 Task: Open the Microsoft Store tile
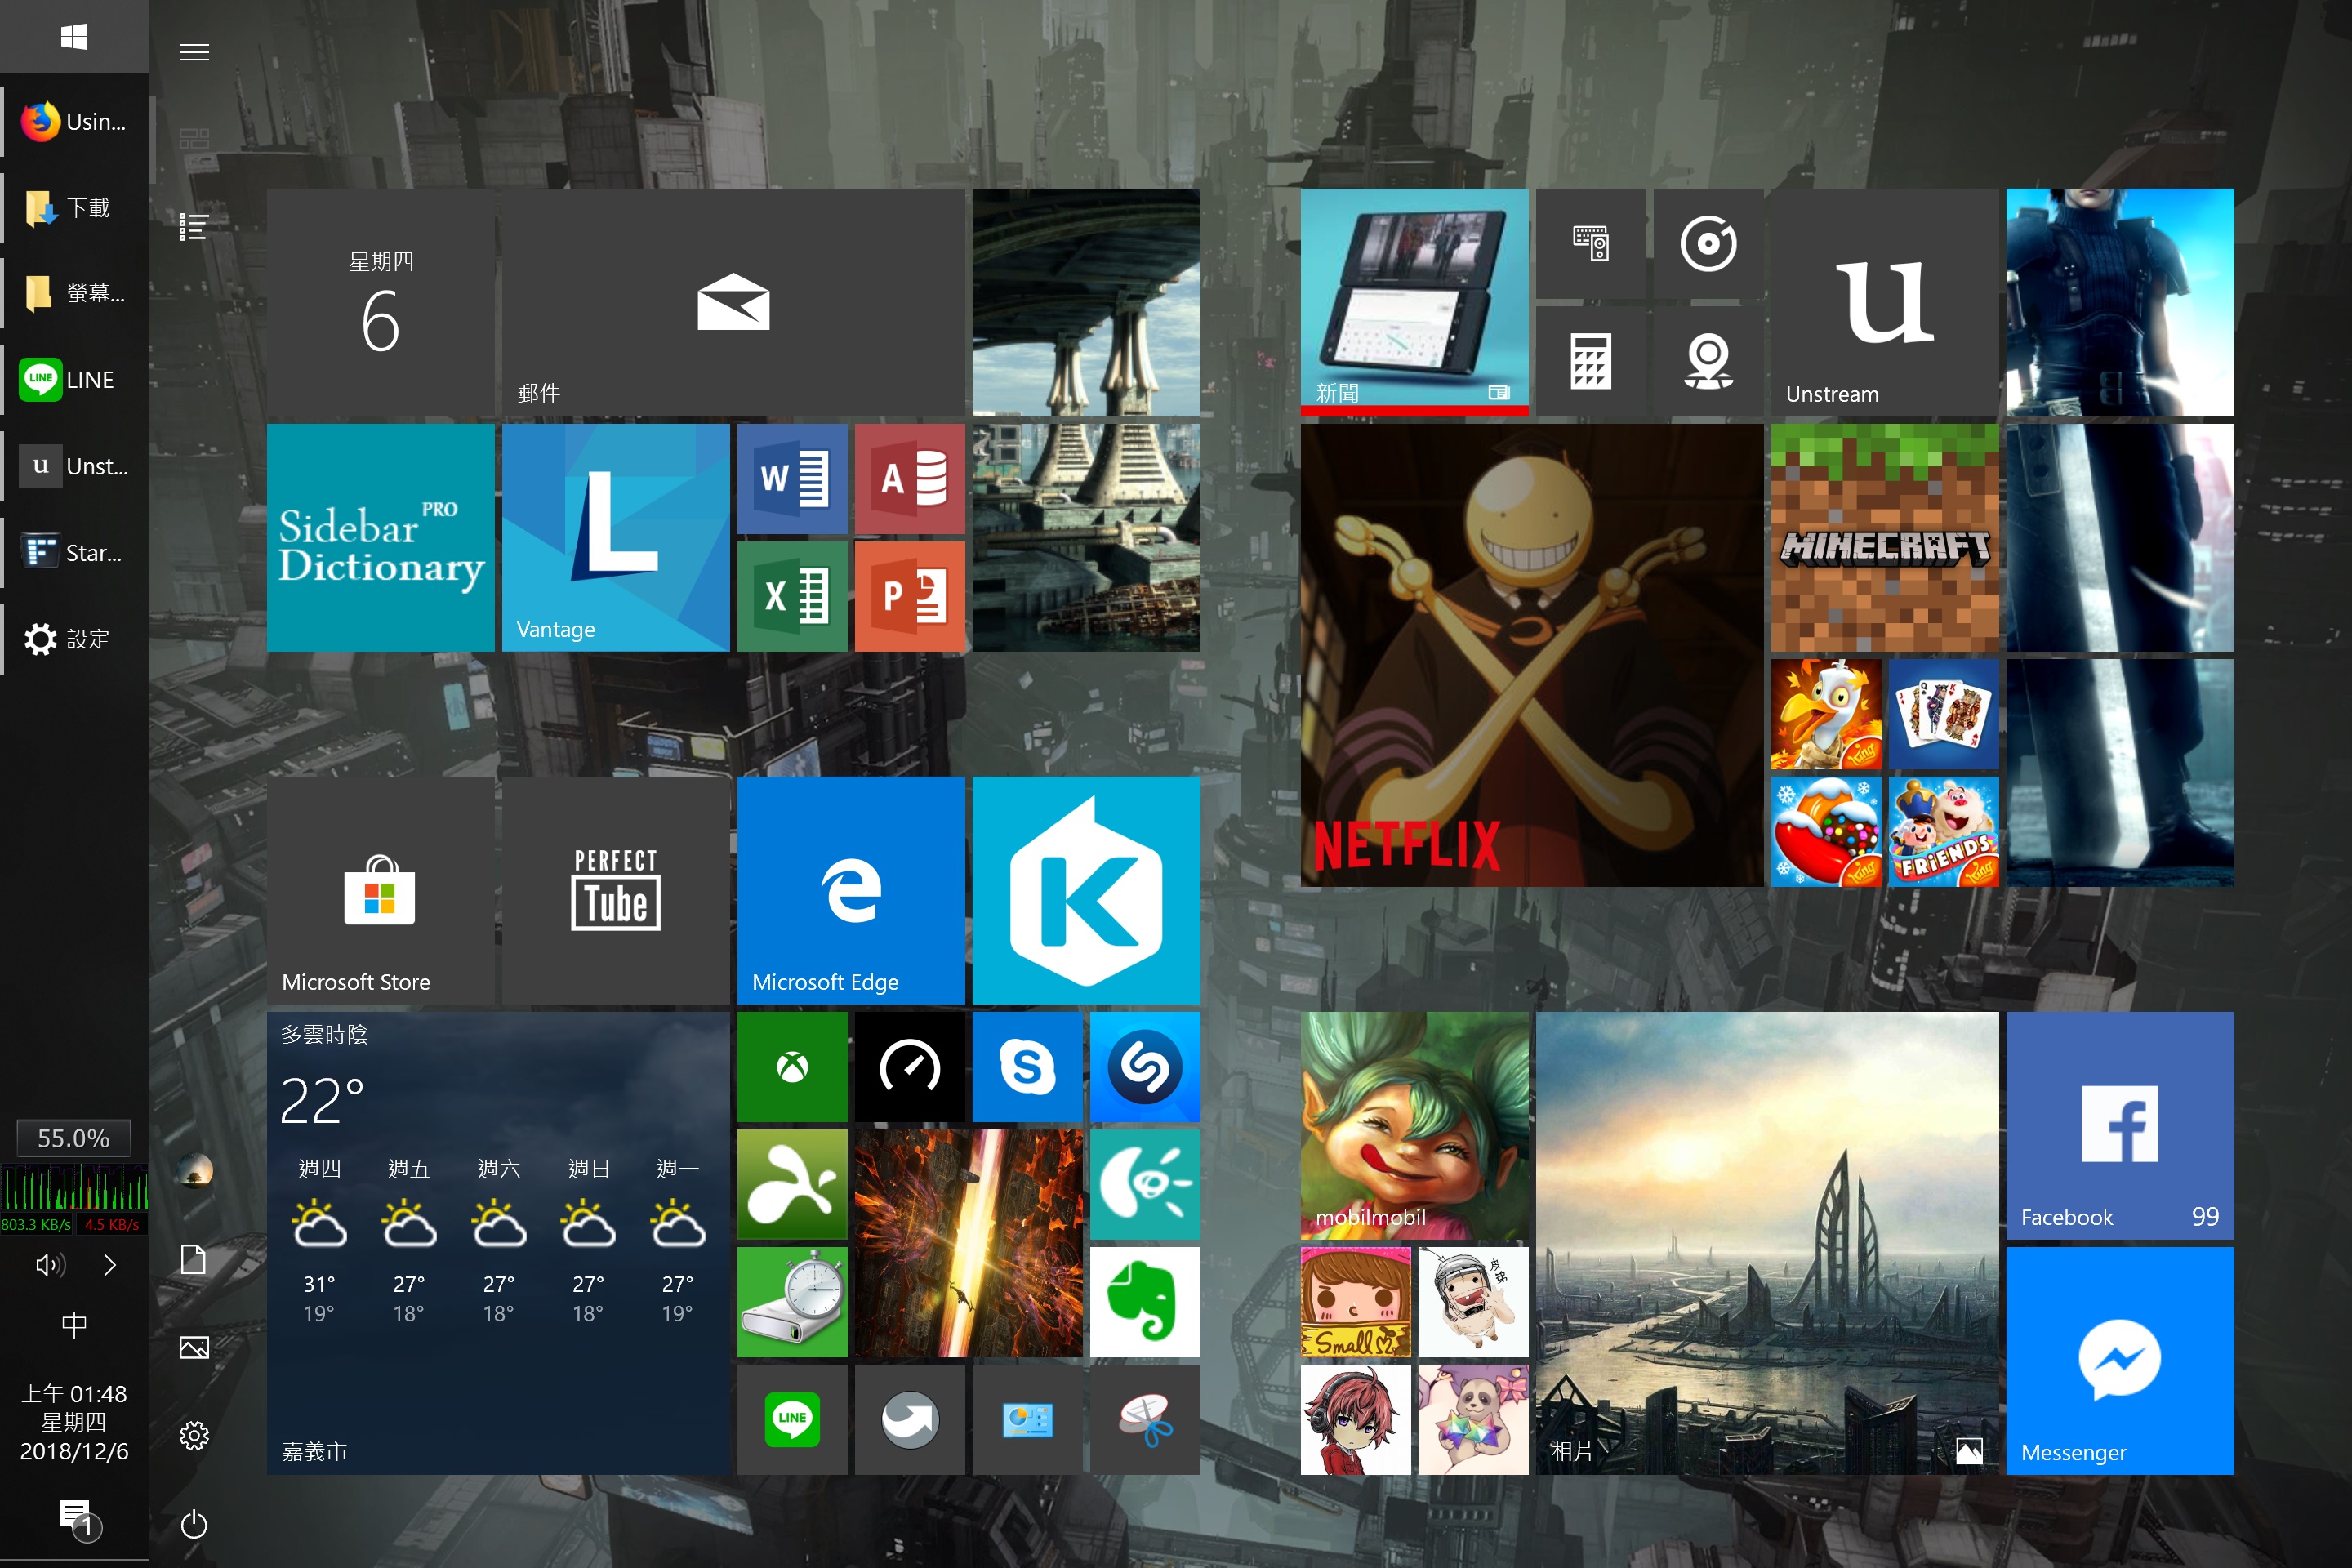click(381, 890)
